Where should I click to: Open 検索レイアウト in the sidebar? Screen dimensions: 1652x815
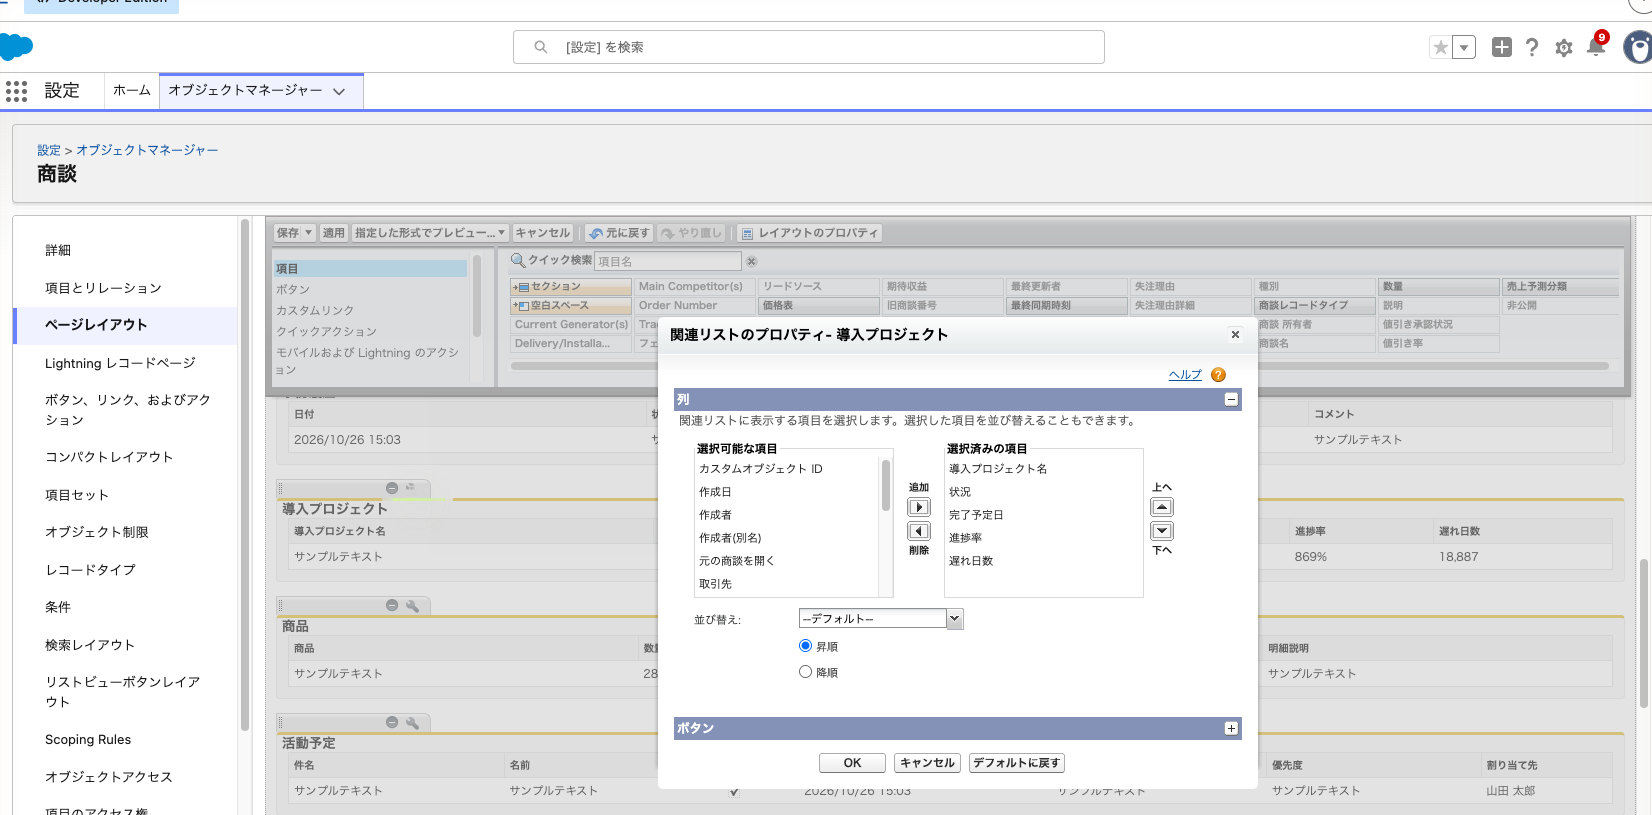(90, 645)
